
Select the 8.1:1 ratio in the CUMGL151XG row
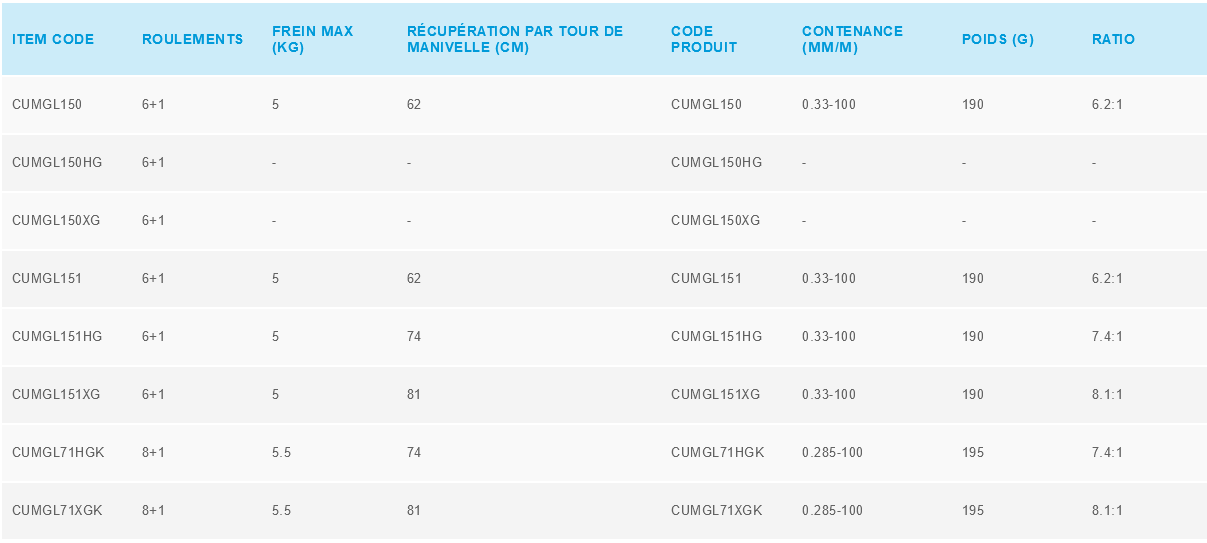(1107, 395)
